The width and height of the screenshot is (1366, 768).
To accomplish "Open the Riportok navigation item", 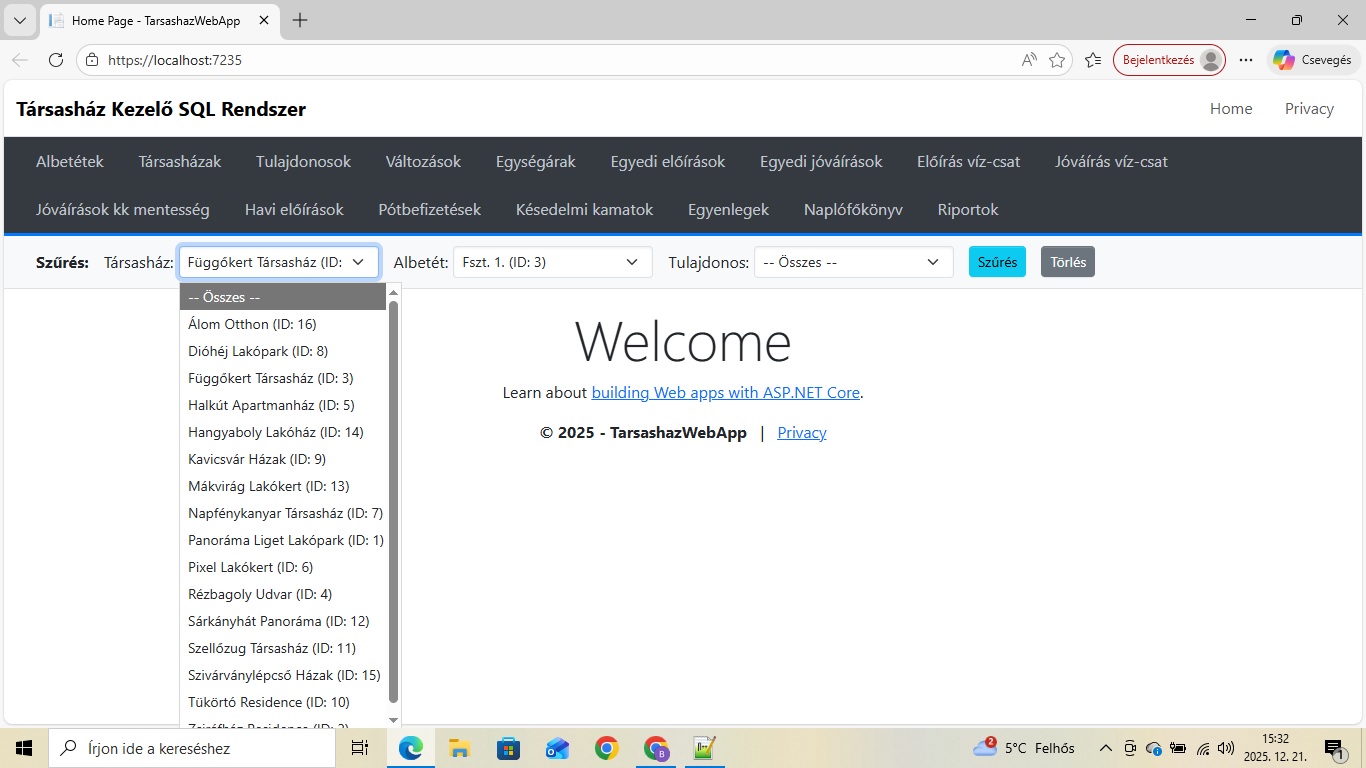I will (x=967, y=209).
